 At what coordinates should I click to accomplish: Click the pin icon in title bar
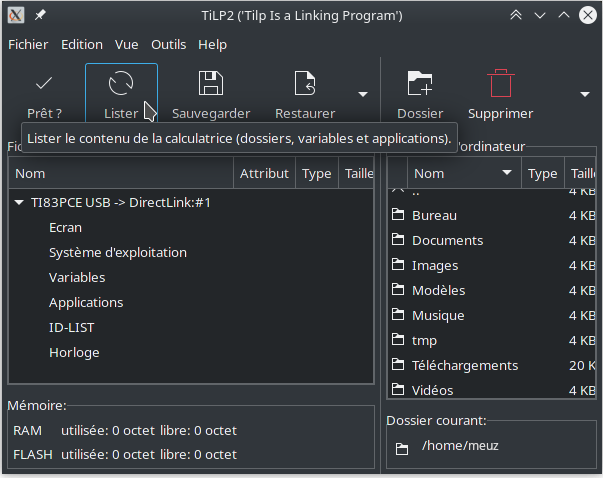(x=40, y=15)
